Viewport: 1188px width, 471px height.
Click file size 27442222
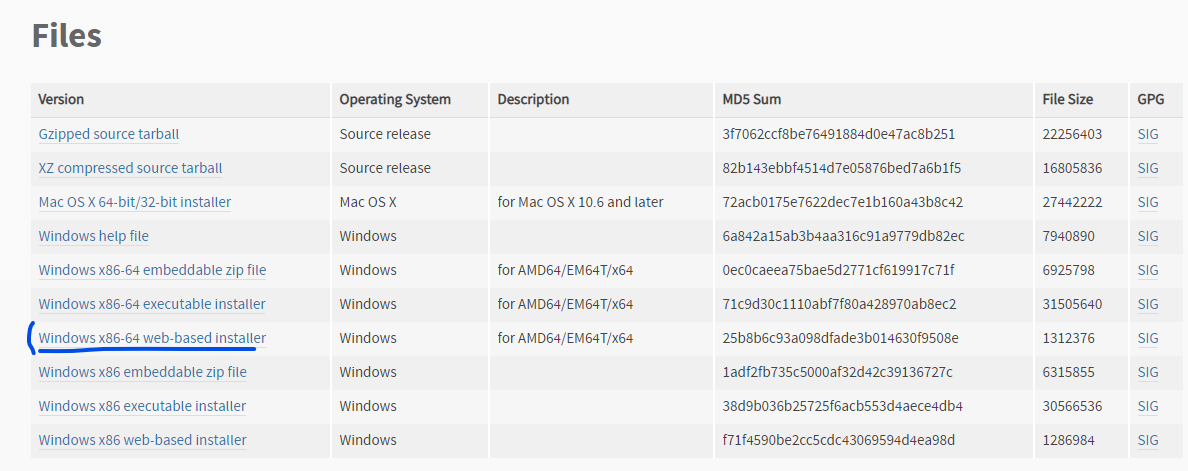point(1073,202)
